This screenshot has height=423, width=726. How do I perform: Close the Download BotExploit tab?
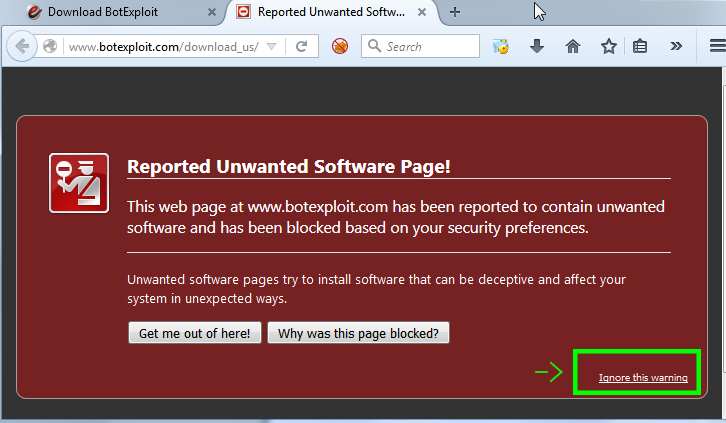tap(212, 12)
